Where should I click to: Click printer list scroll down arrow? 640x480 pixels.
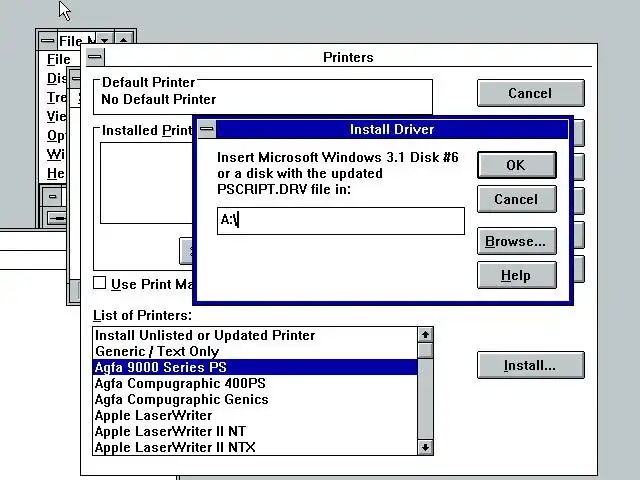click(425, 447)
